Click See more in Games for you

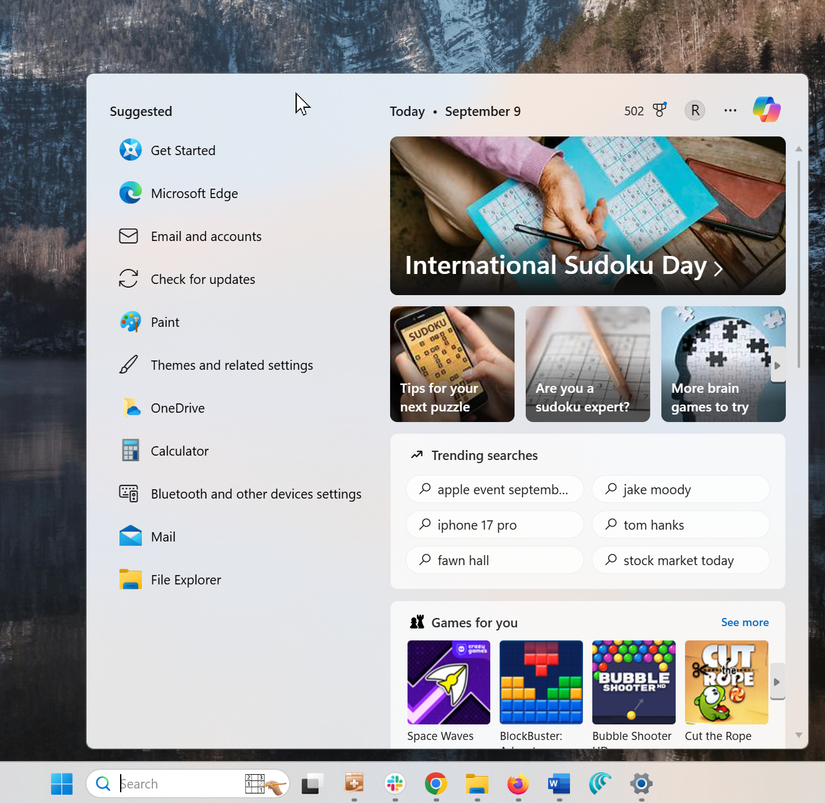pyautogui.click(x=744, y=622)
